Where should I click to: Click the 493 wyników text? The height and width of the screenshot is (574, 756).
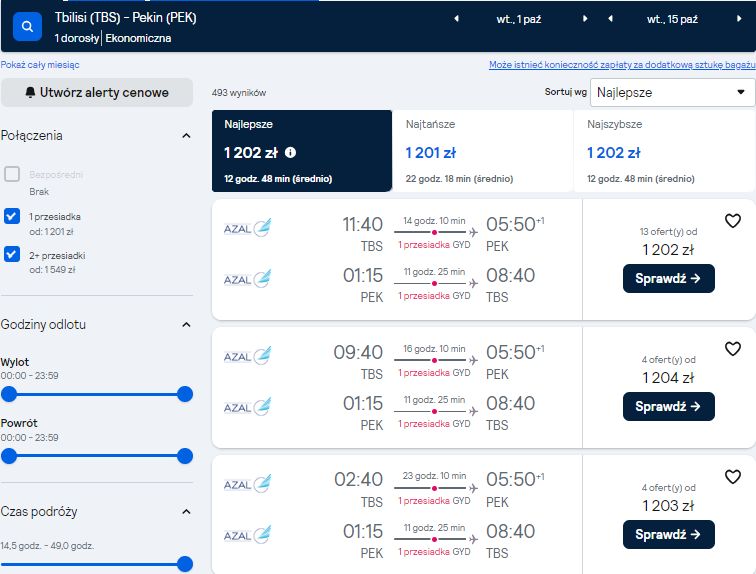click(239, 93)
